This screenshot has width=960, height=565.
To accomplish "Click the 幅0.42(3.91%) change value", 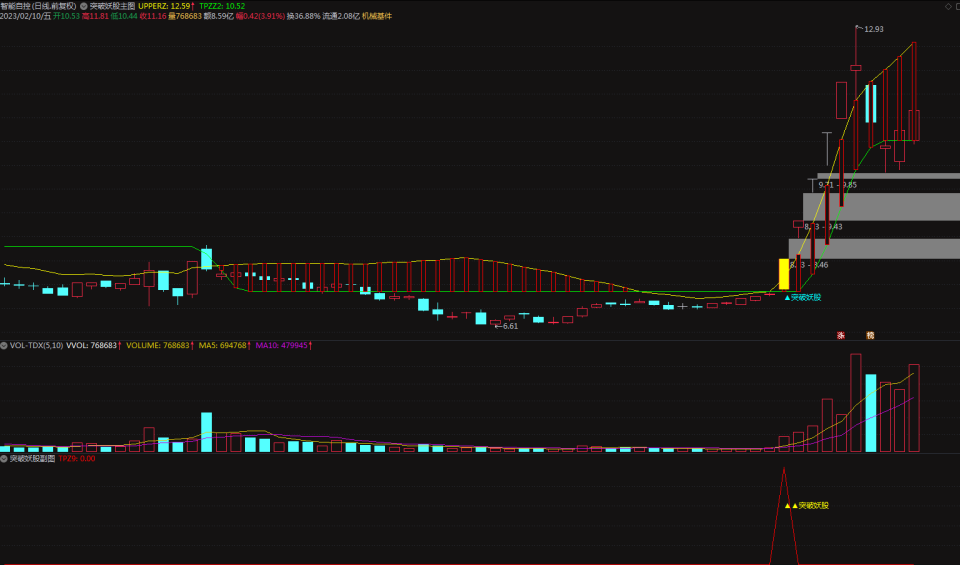I will pos(261,17).
